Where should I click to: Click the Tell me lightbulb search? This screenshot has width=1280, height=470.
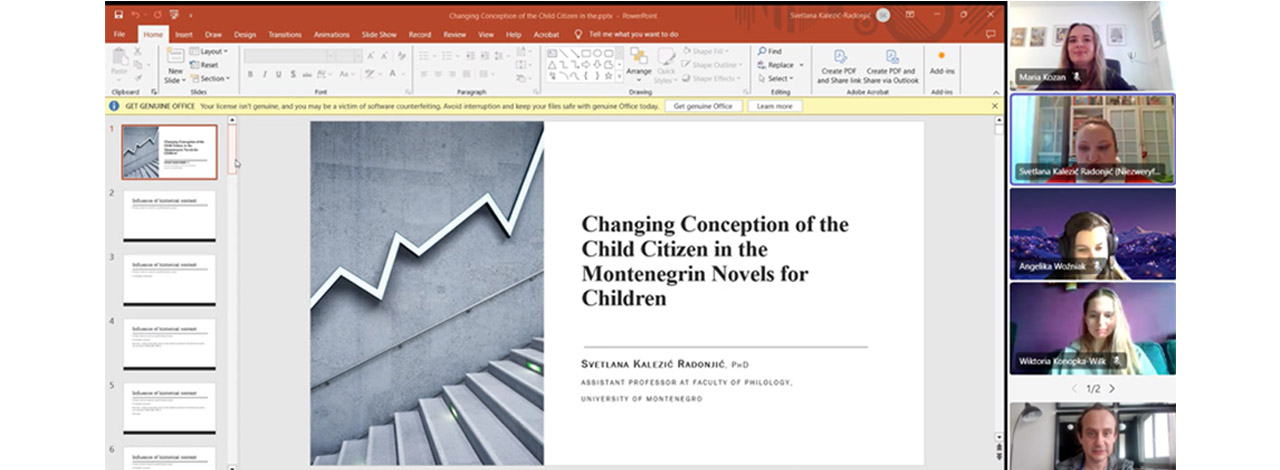click(578, 34)
